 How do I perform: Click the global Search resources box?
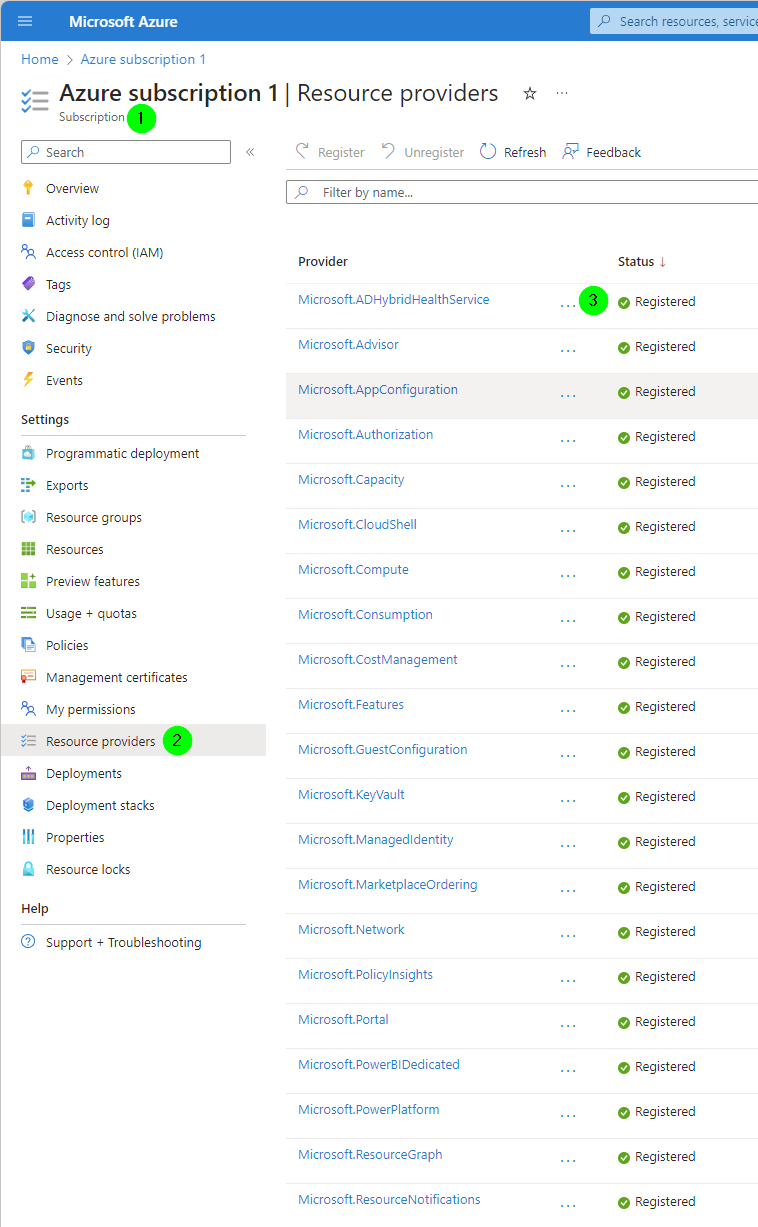coord(674,21)
